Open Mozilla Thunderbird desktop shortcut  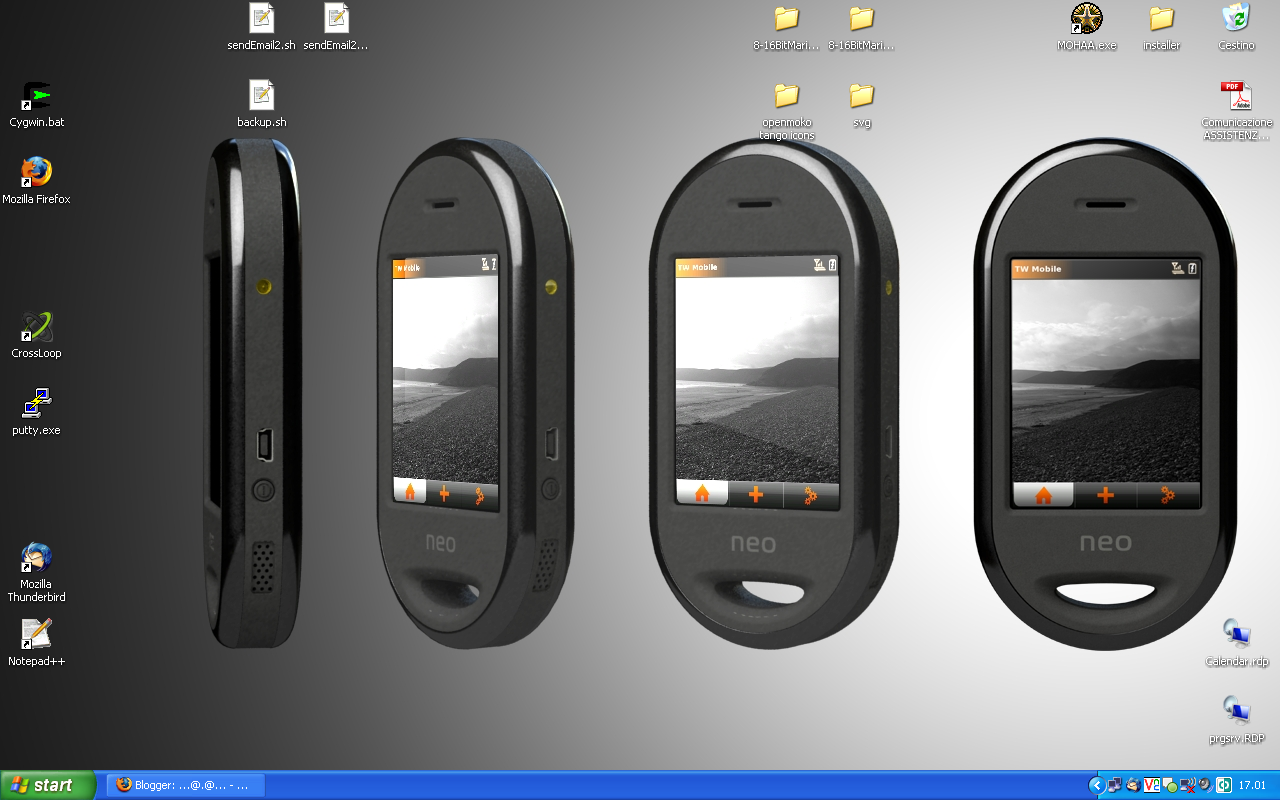pyautogui.click(x=36, y=572)
